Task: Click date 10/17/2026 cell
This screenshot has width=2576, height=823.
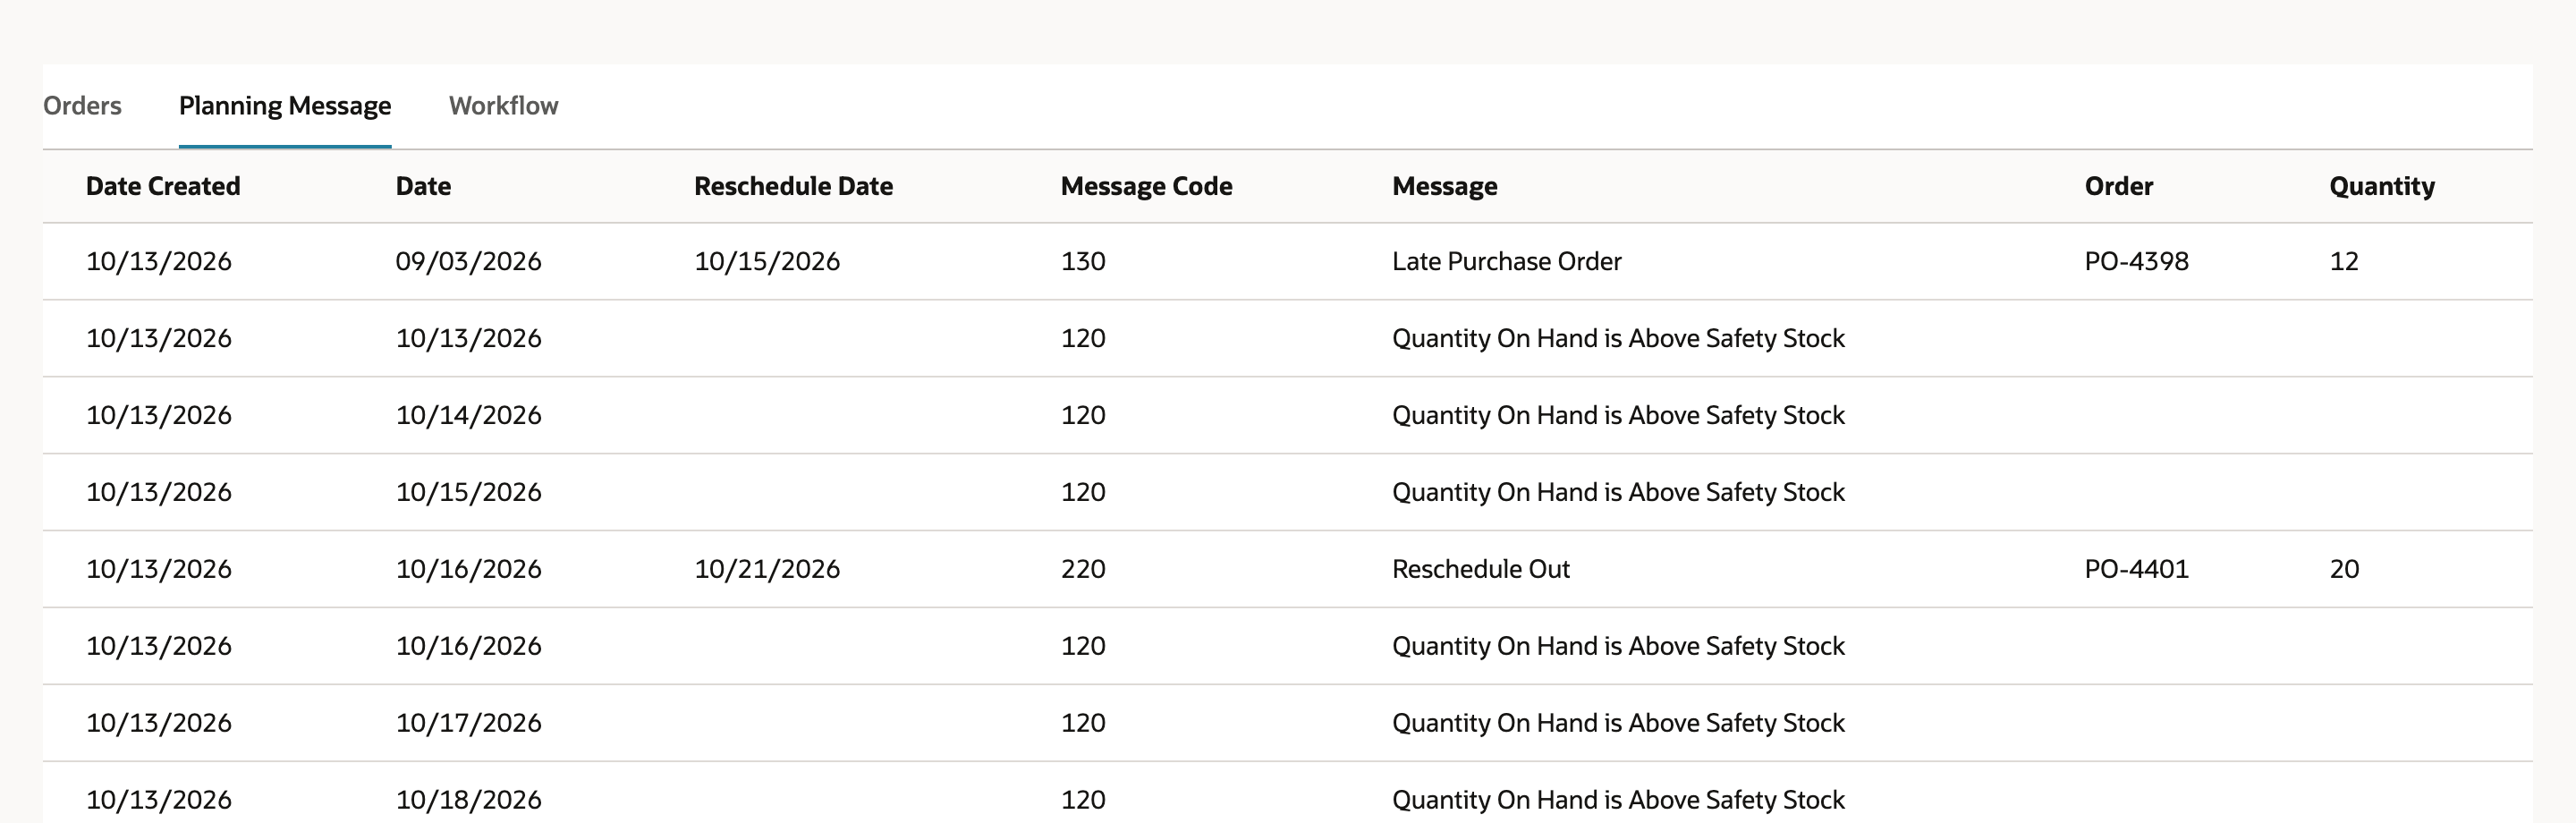Action: tap(468, 723)
